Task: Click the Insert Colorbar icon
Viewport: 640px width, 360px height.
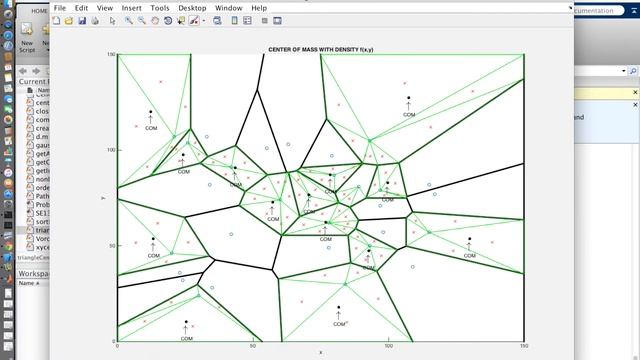Action: (x=234, y=20)
